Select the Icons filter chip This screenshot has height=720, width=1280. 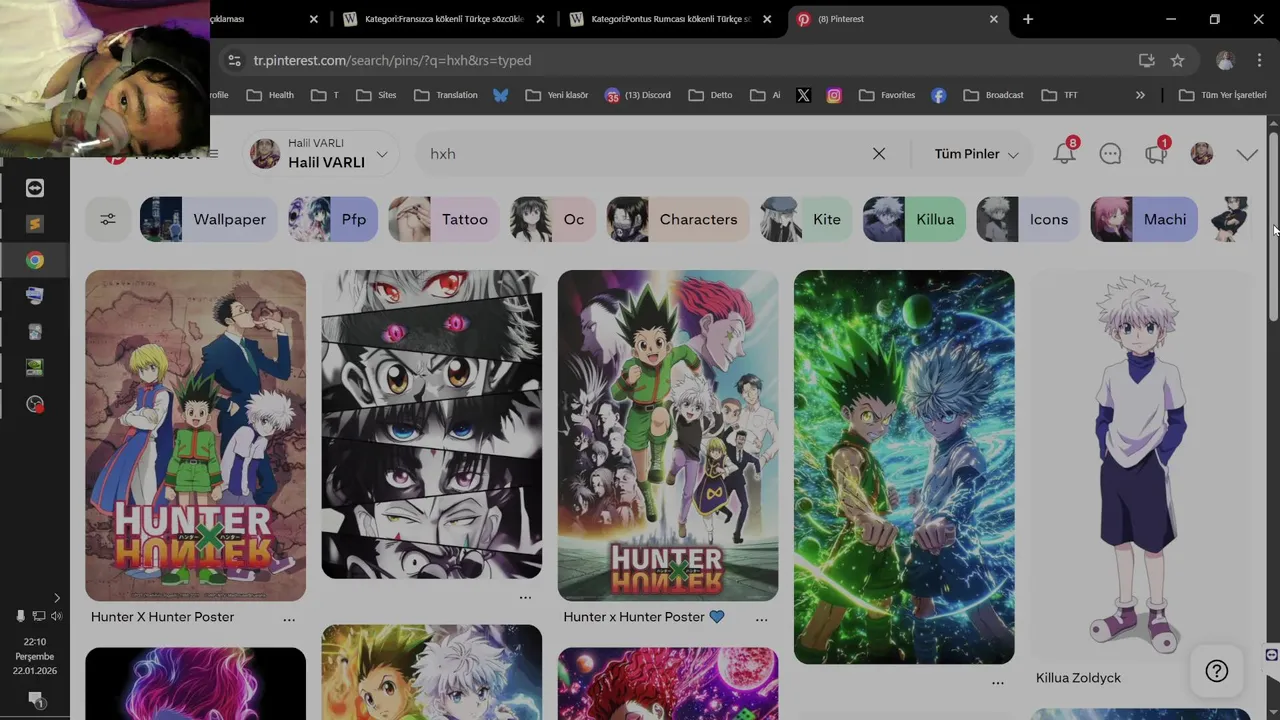pos(1028,219)
